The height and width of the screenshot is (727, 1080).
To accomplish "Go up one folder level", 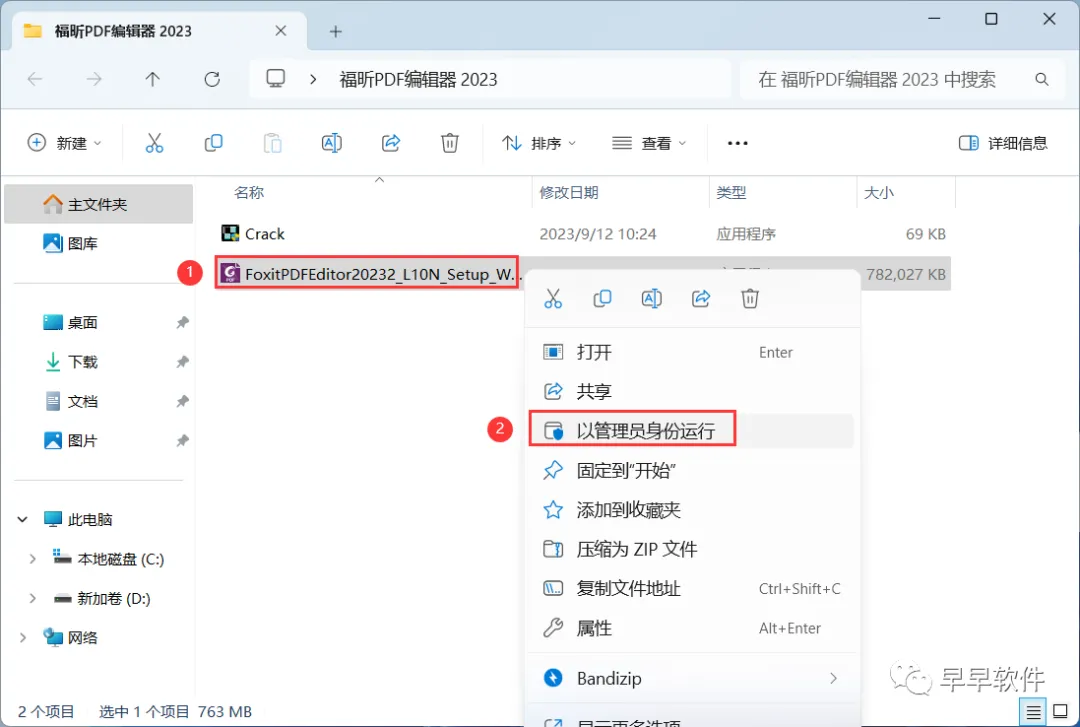I will pyautogui.click(x=153, y=79).
